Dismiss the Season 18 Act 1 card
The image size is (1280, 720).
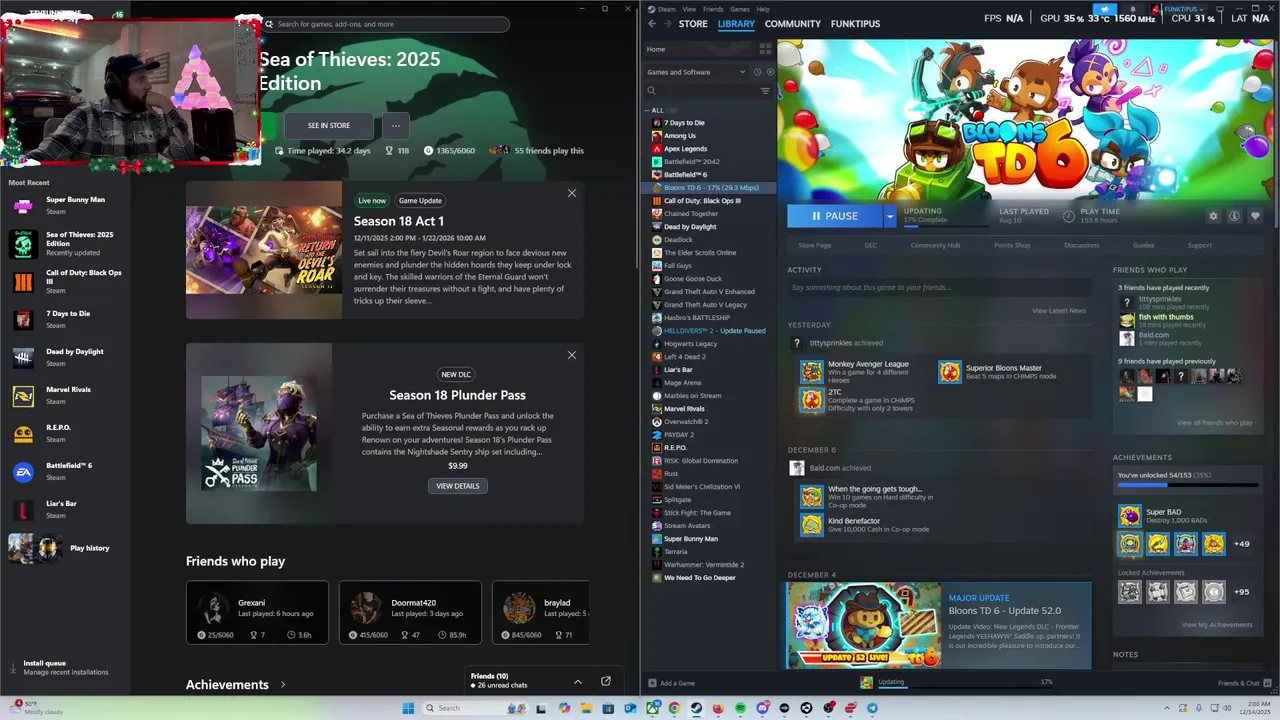point(572,193)
